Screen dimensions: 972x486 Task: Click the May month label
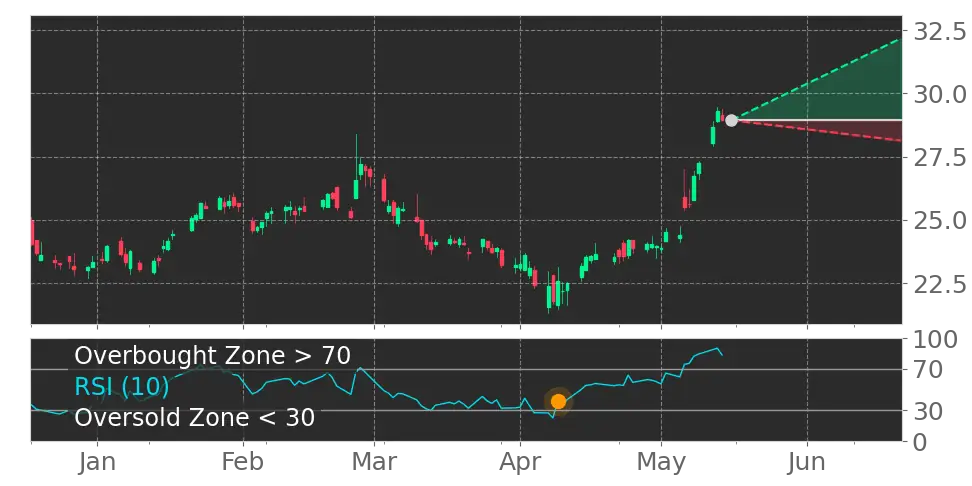661,462
